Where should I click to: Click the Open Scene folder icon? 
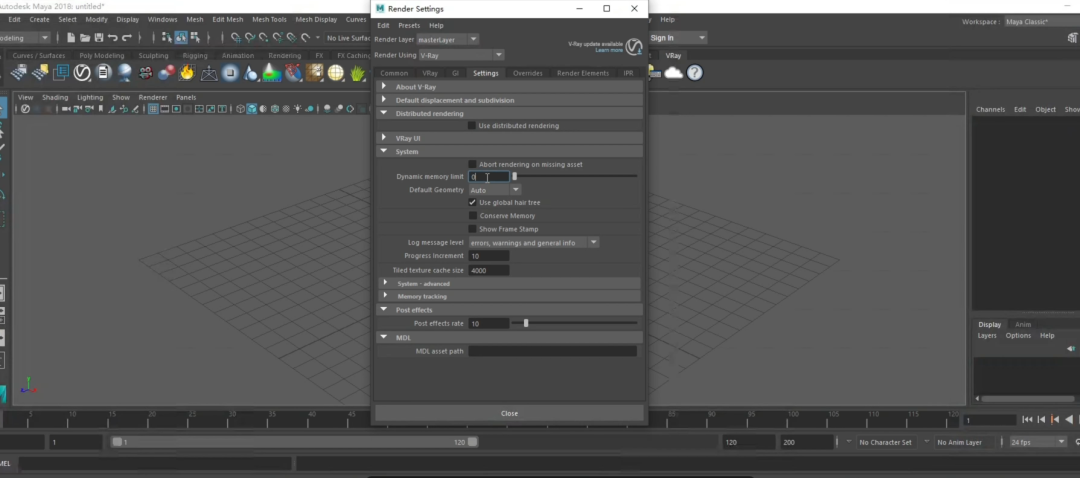tap(85, 38)
